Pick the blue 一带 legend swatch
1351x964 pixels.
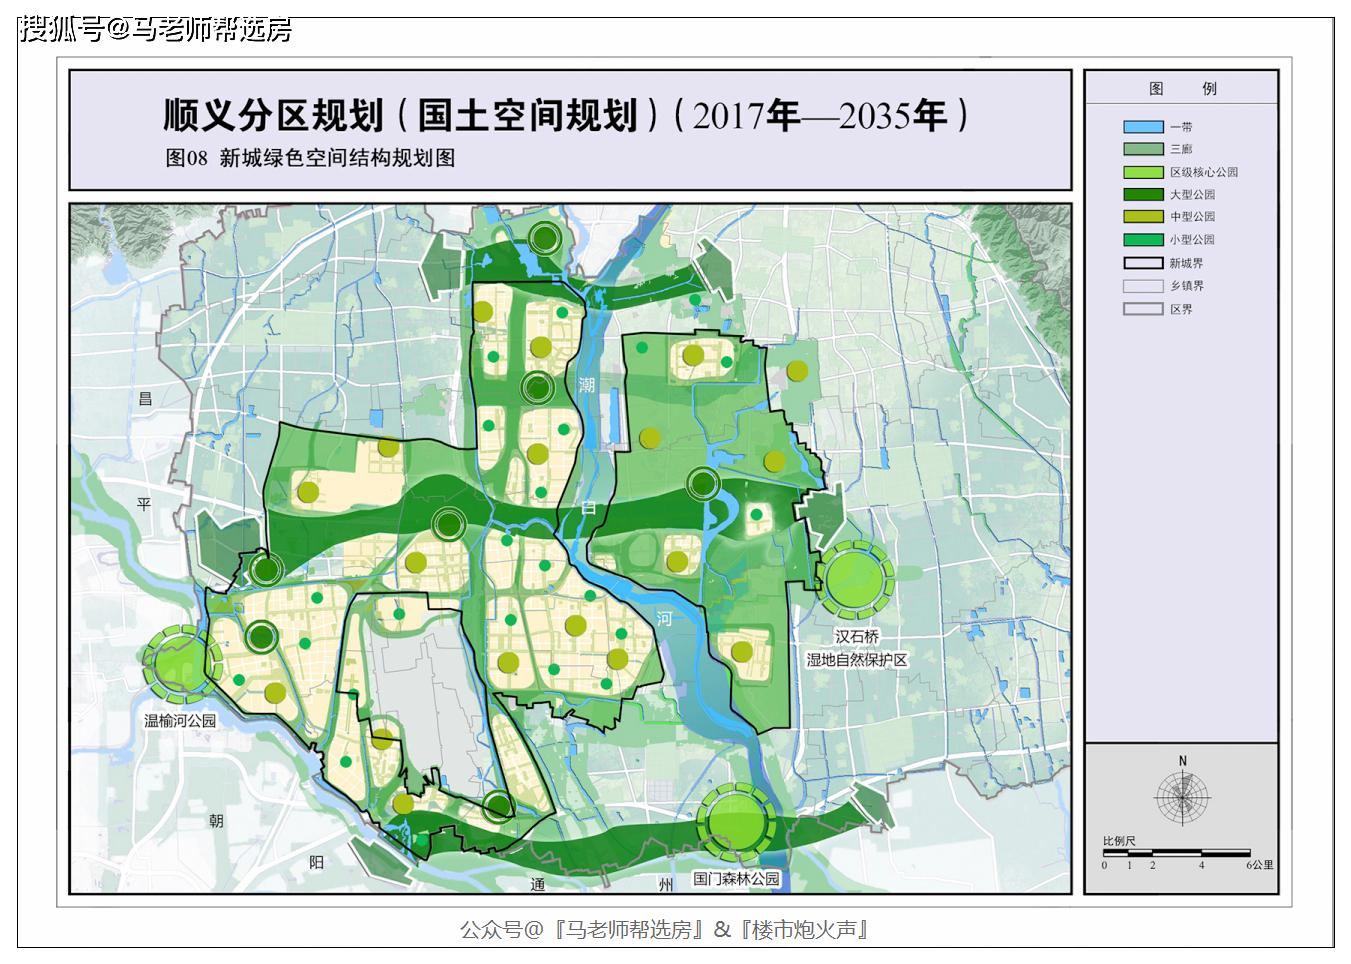pos(1143,127)
